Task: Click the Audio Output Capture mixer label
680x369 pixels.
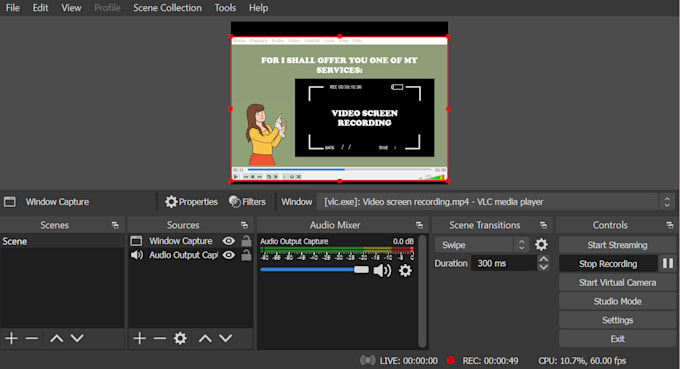Action: (x=294, y=241)
